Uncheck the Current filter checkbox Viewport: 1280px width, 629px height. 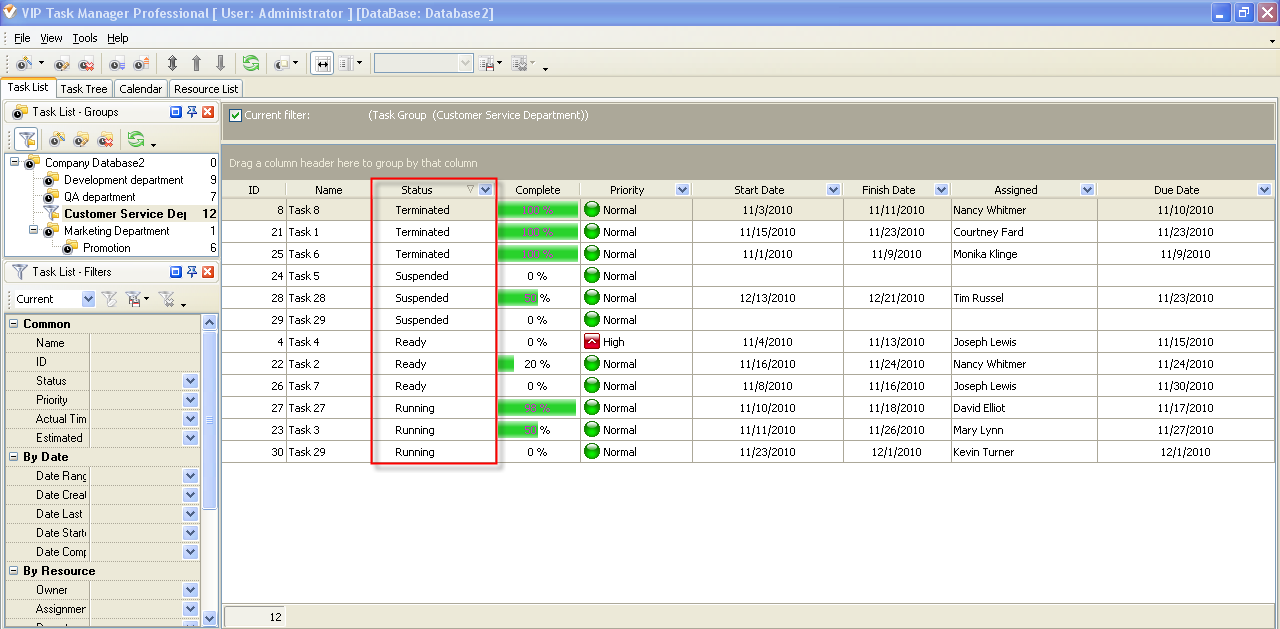(x=235, y=115)
